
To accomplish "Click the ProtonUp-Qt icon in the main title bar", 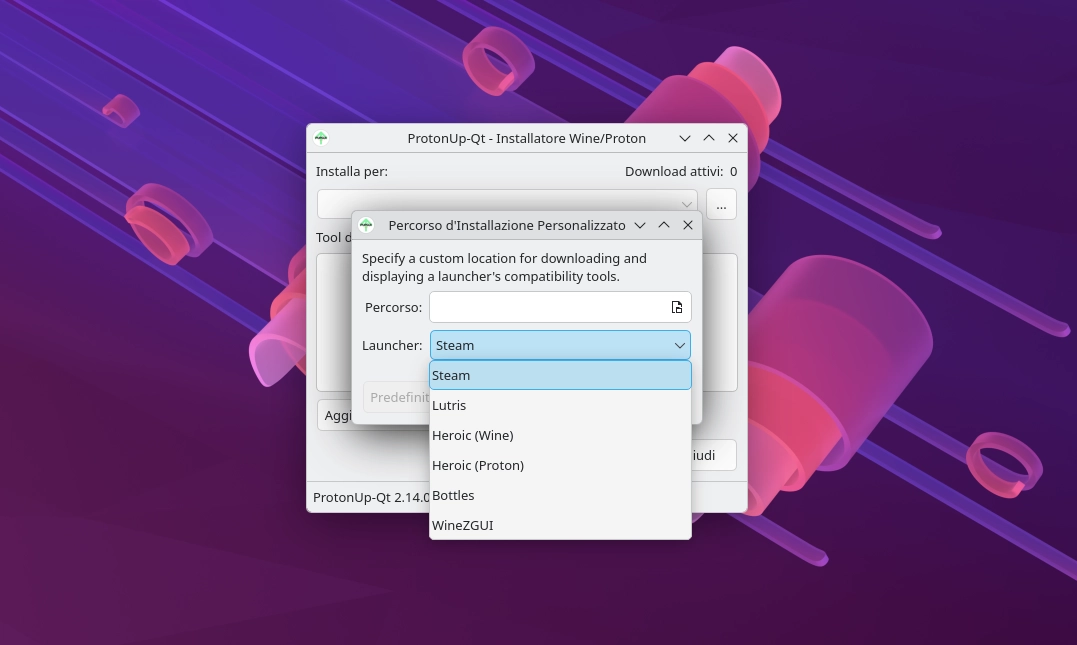I will pyautogui.click(x=320, y=138).
